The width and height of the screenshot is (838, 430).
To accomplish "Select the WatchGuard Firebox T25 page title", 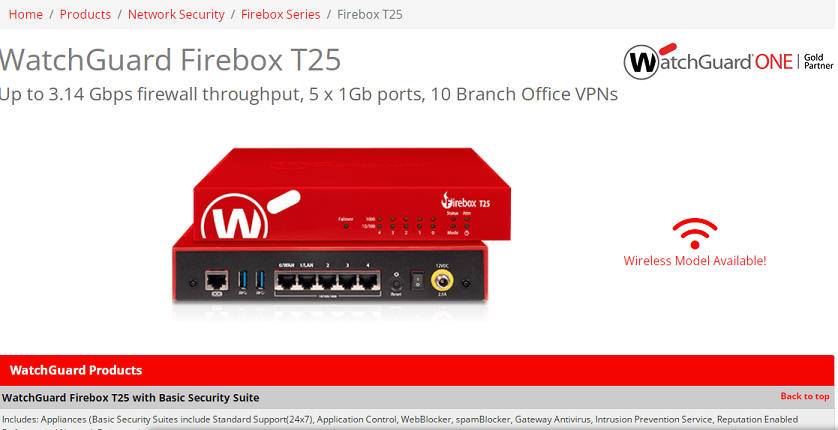I will [x=170, y=60].
